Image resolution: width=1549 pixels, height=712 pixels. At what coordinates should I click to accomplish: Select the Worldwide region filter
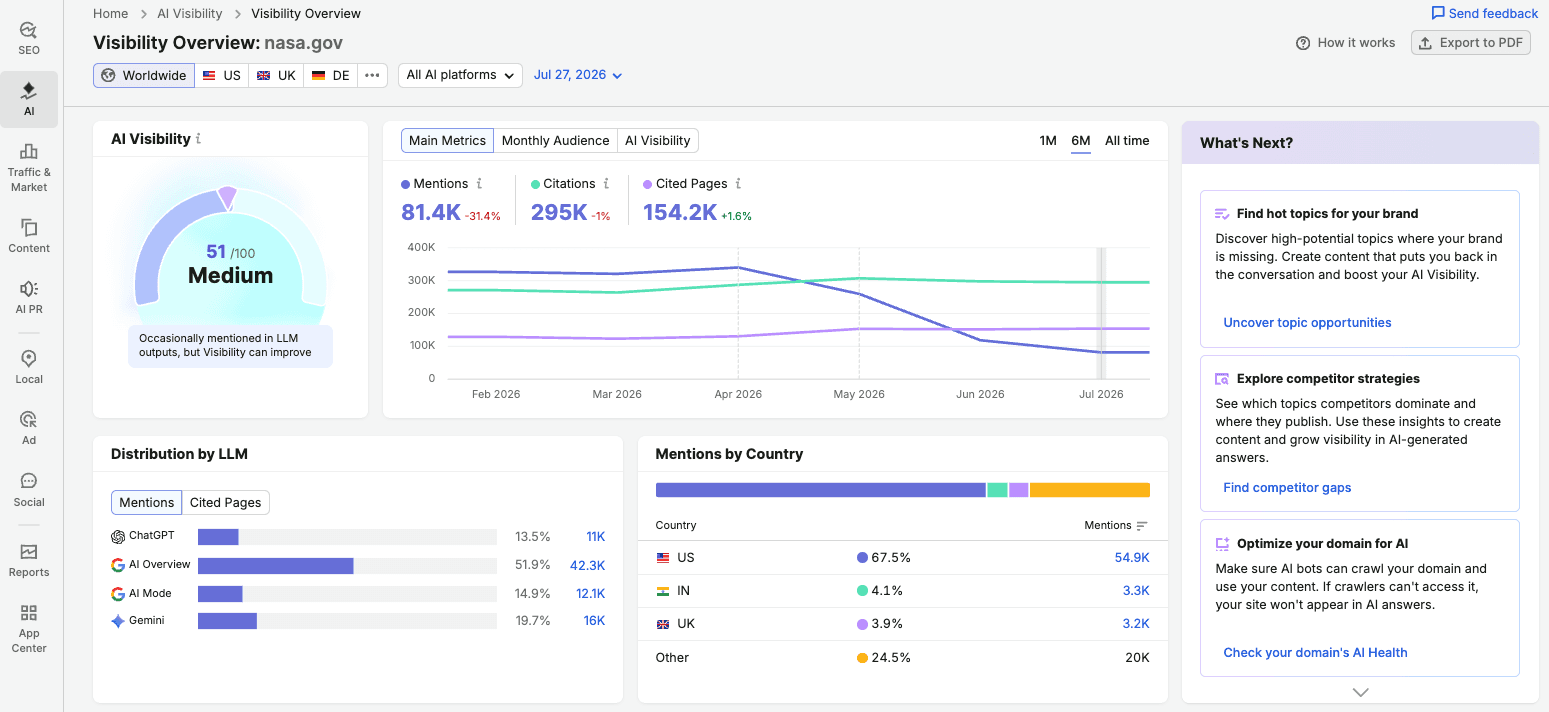coord(144,75)
